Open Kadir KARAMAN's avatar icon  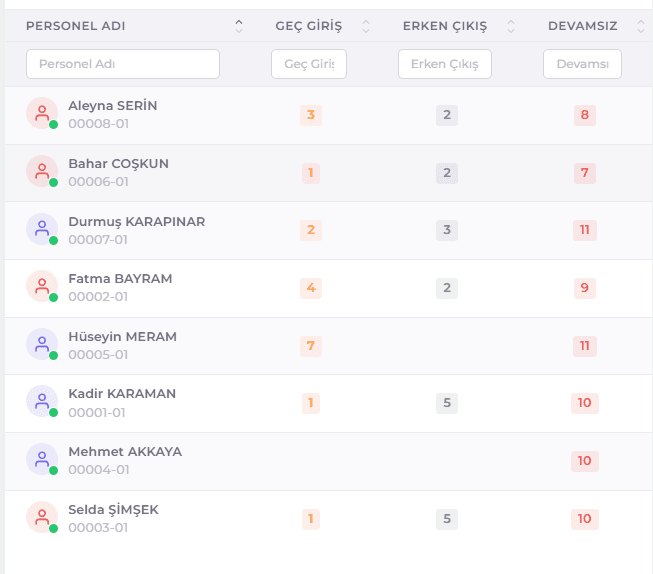point(42,401)
